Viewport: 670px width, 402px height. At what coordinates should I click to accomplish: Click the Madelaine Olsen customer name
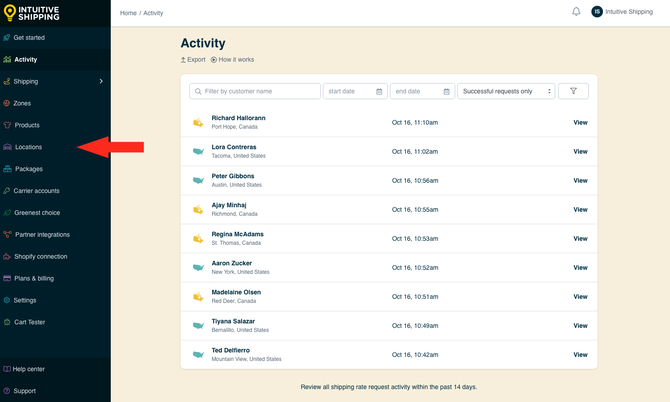tap(236, 292)
